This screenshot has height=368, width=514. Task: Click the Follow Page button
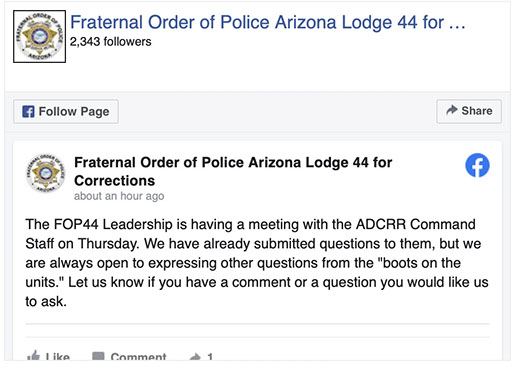66,111
